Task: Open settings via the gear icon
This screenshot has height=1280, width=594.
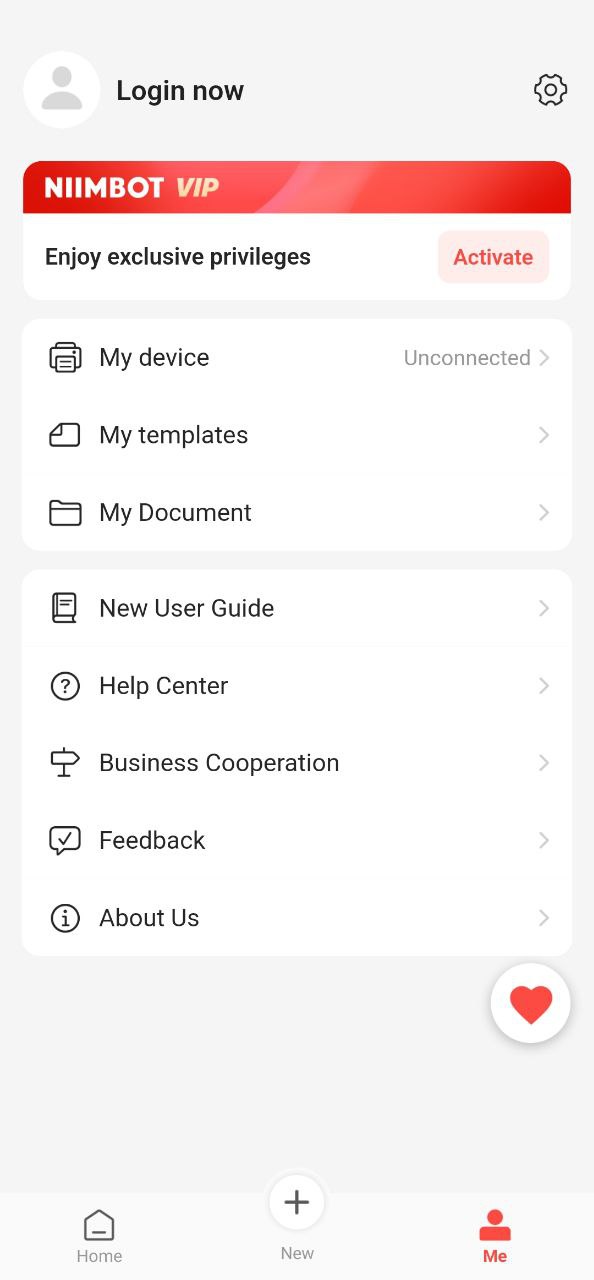Action: click(x=550, y=90)
